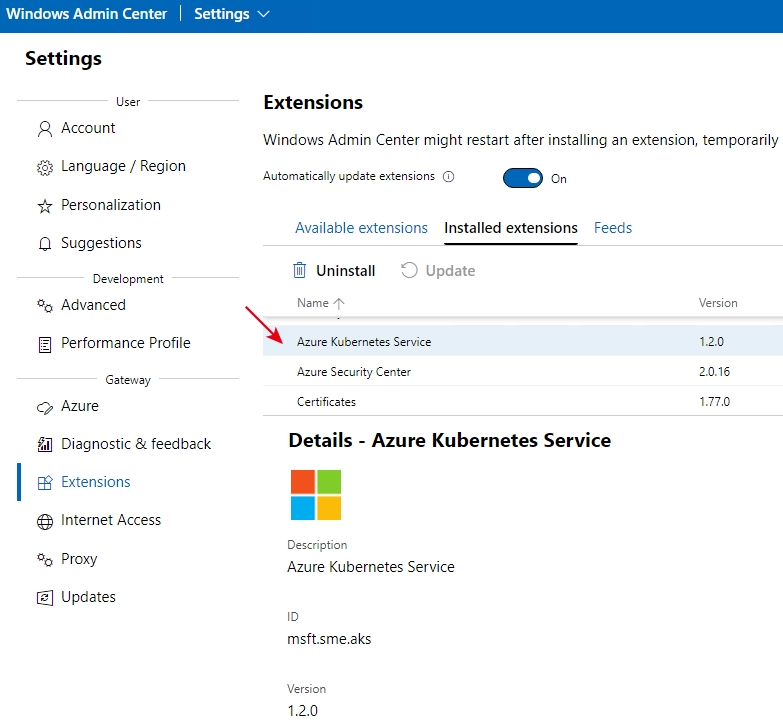Click the Extensions puzzle icon
783x726 pixels.
pos(45,482)
